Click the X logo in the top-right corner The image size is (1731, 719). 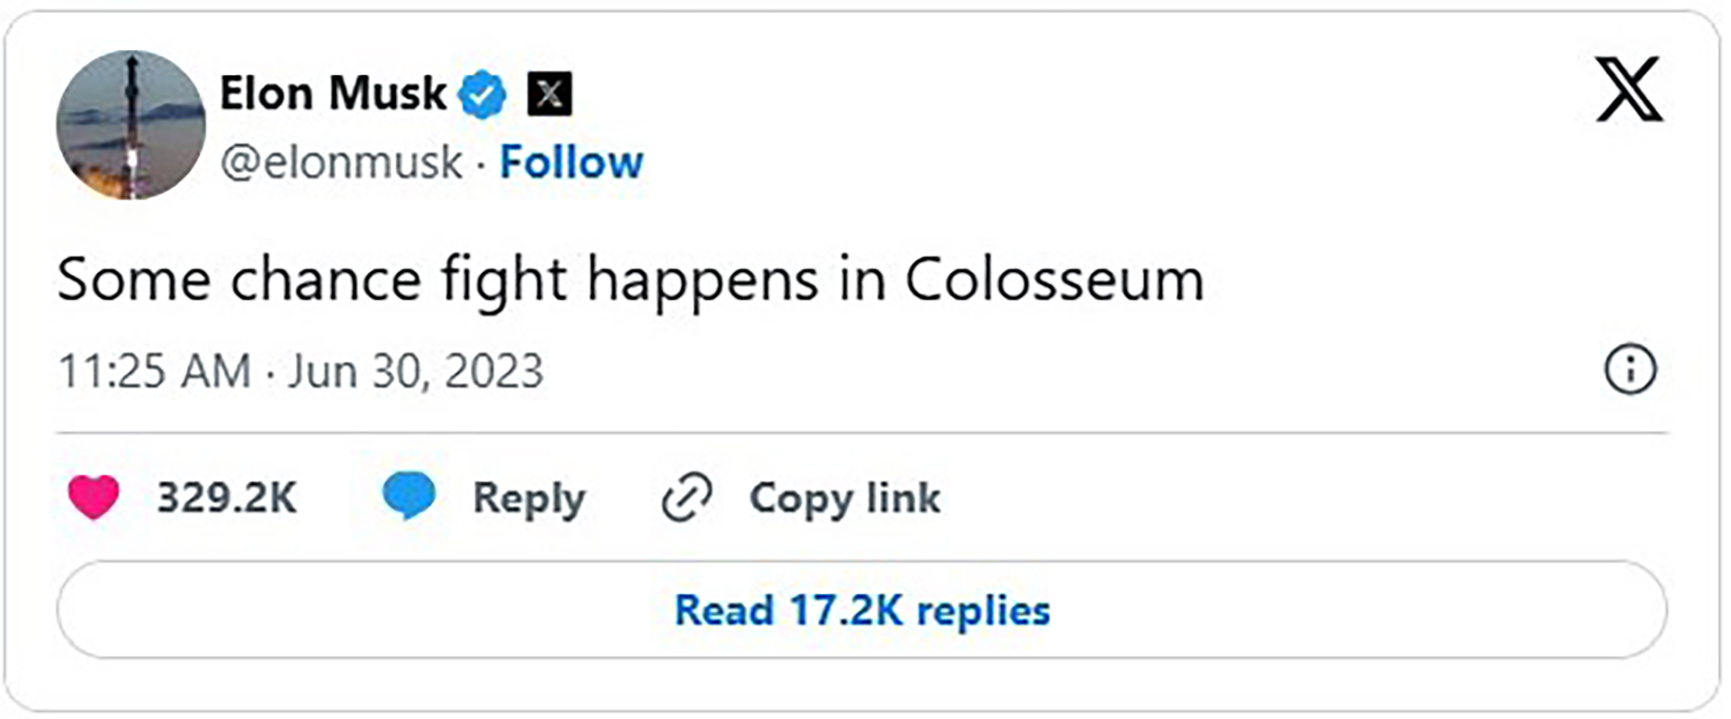point(1628,90)
